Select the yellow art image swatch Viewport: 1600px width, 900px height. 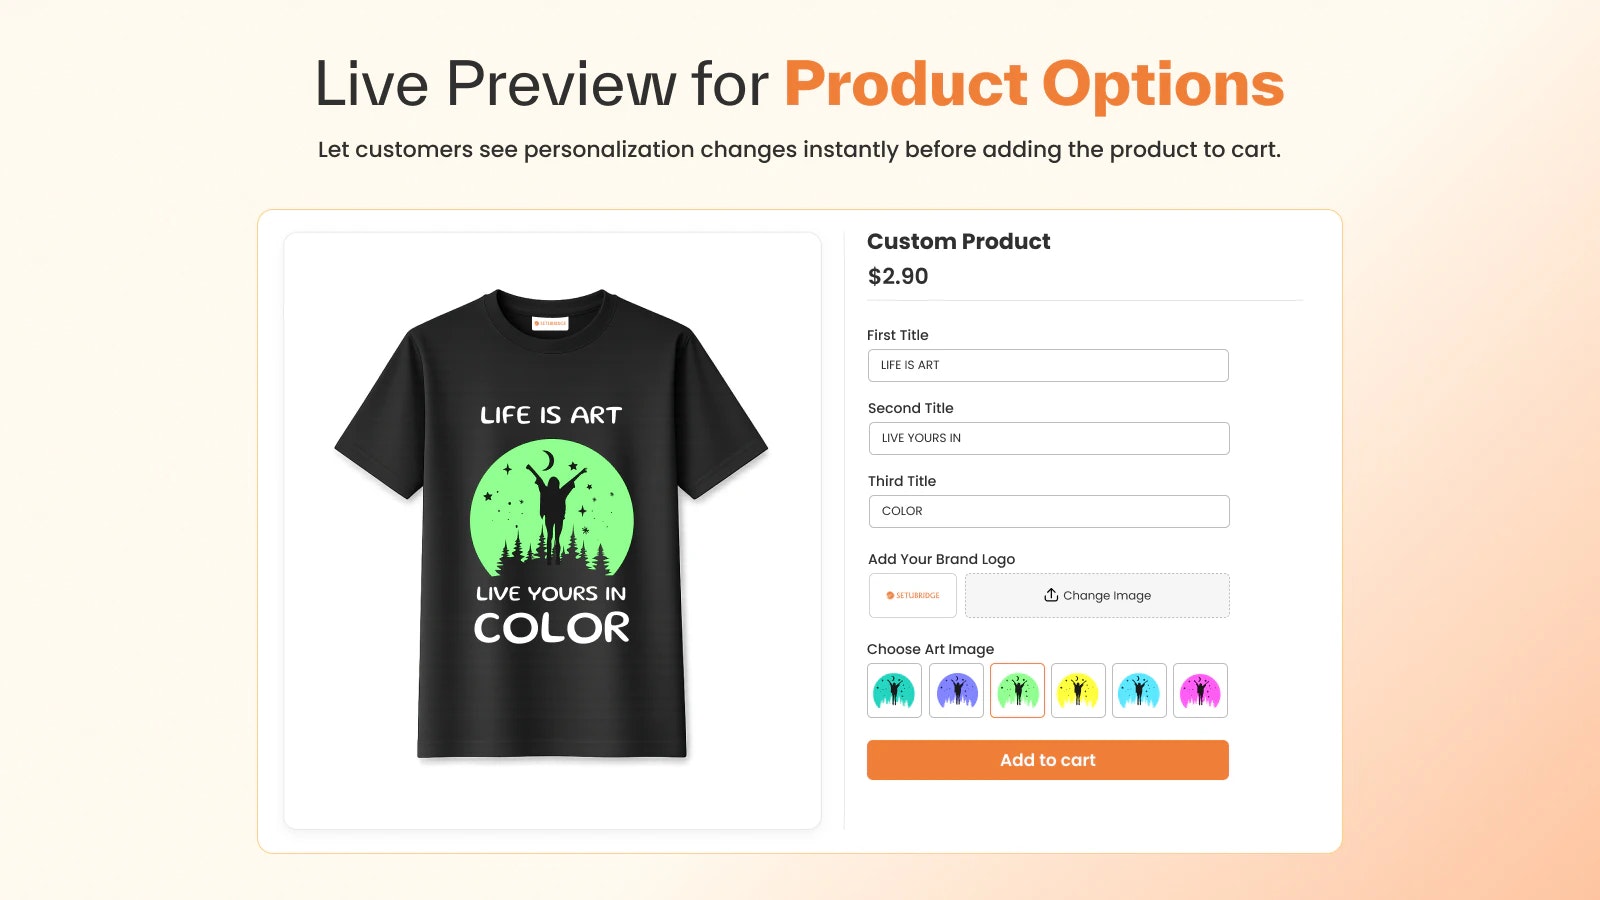point(1078,690)
